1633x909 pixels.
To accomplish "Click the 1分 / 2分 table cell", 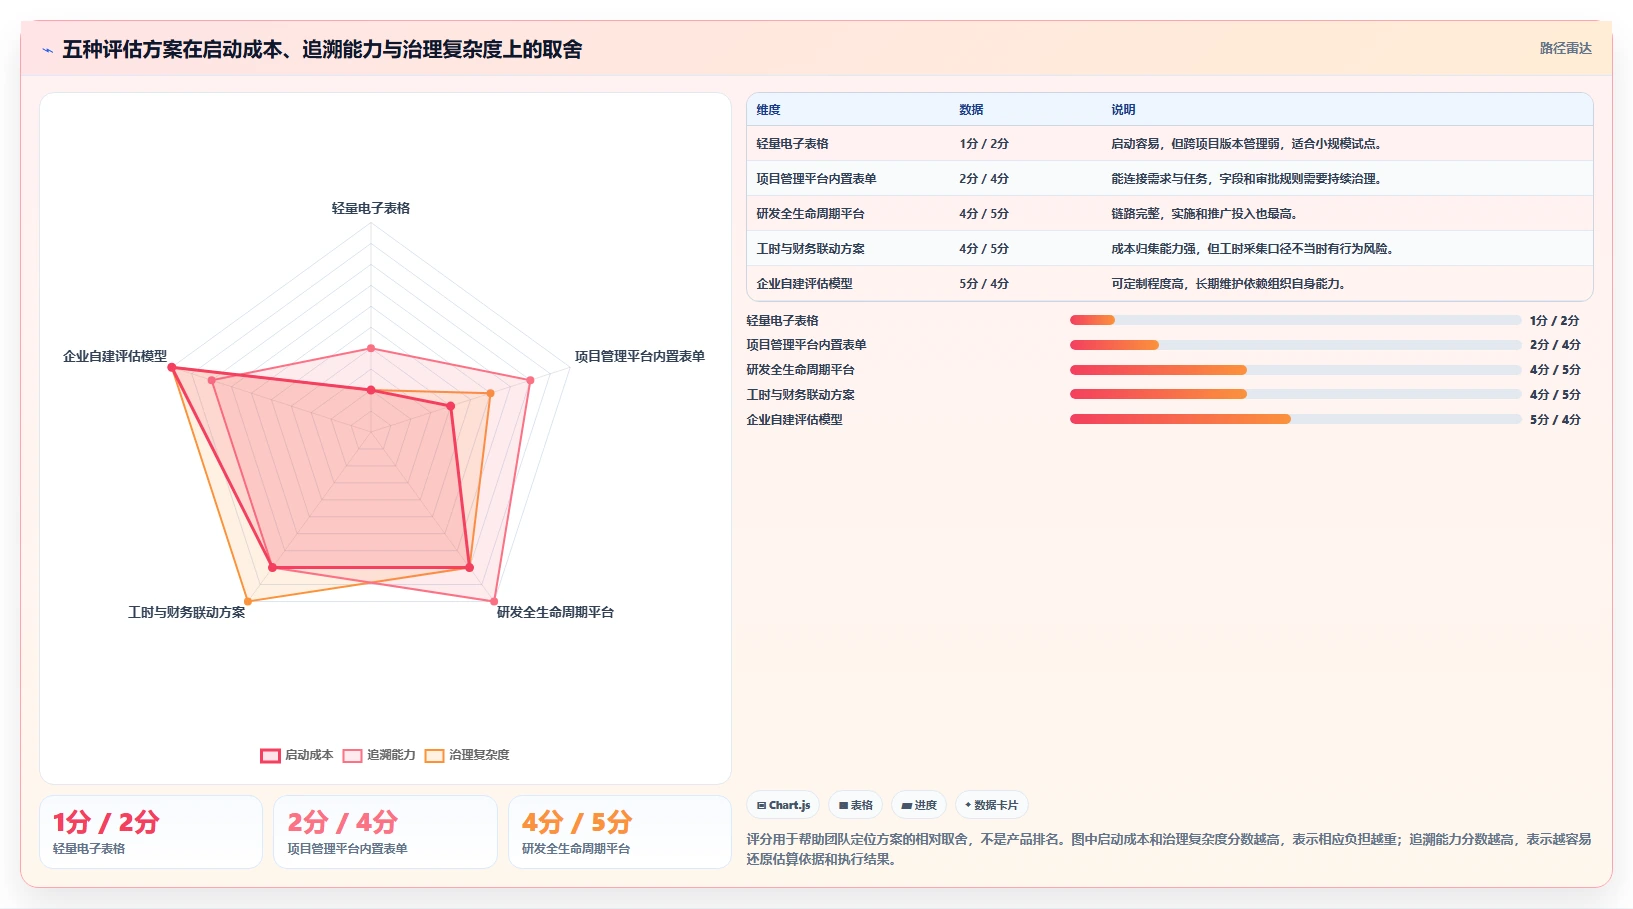I will [x=984, y=144].
